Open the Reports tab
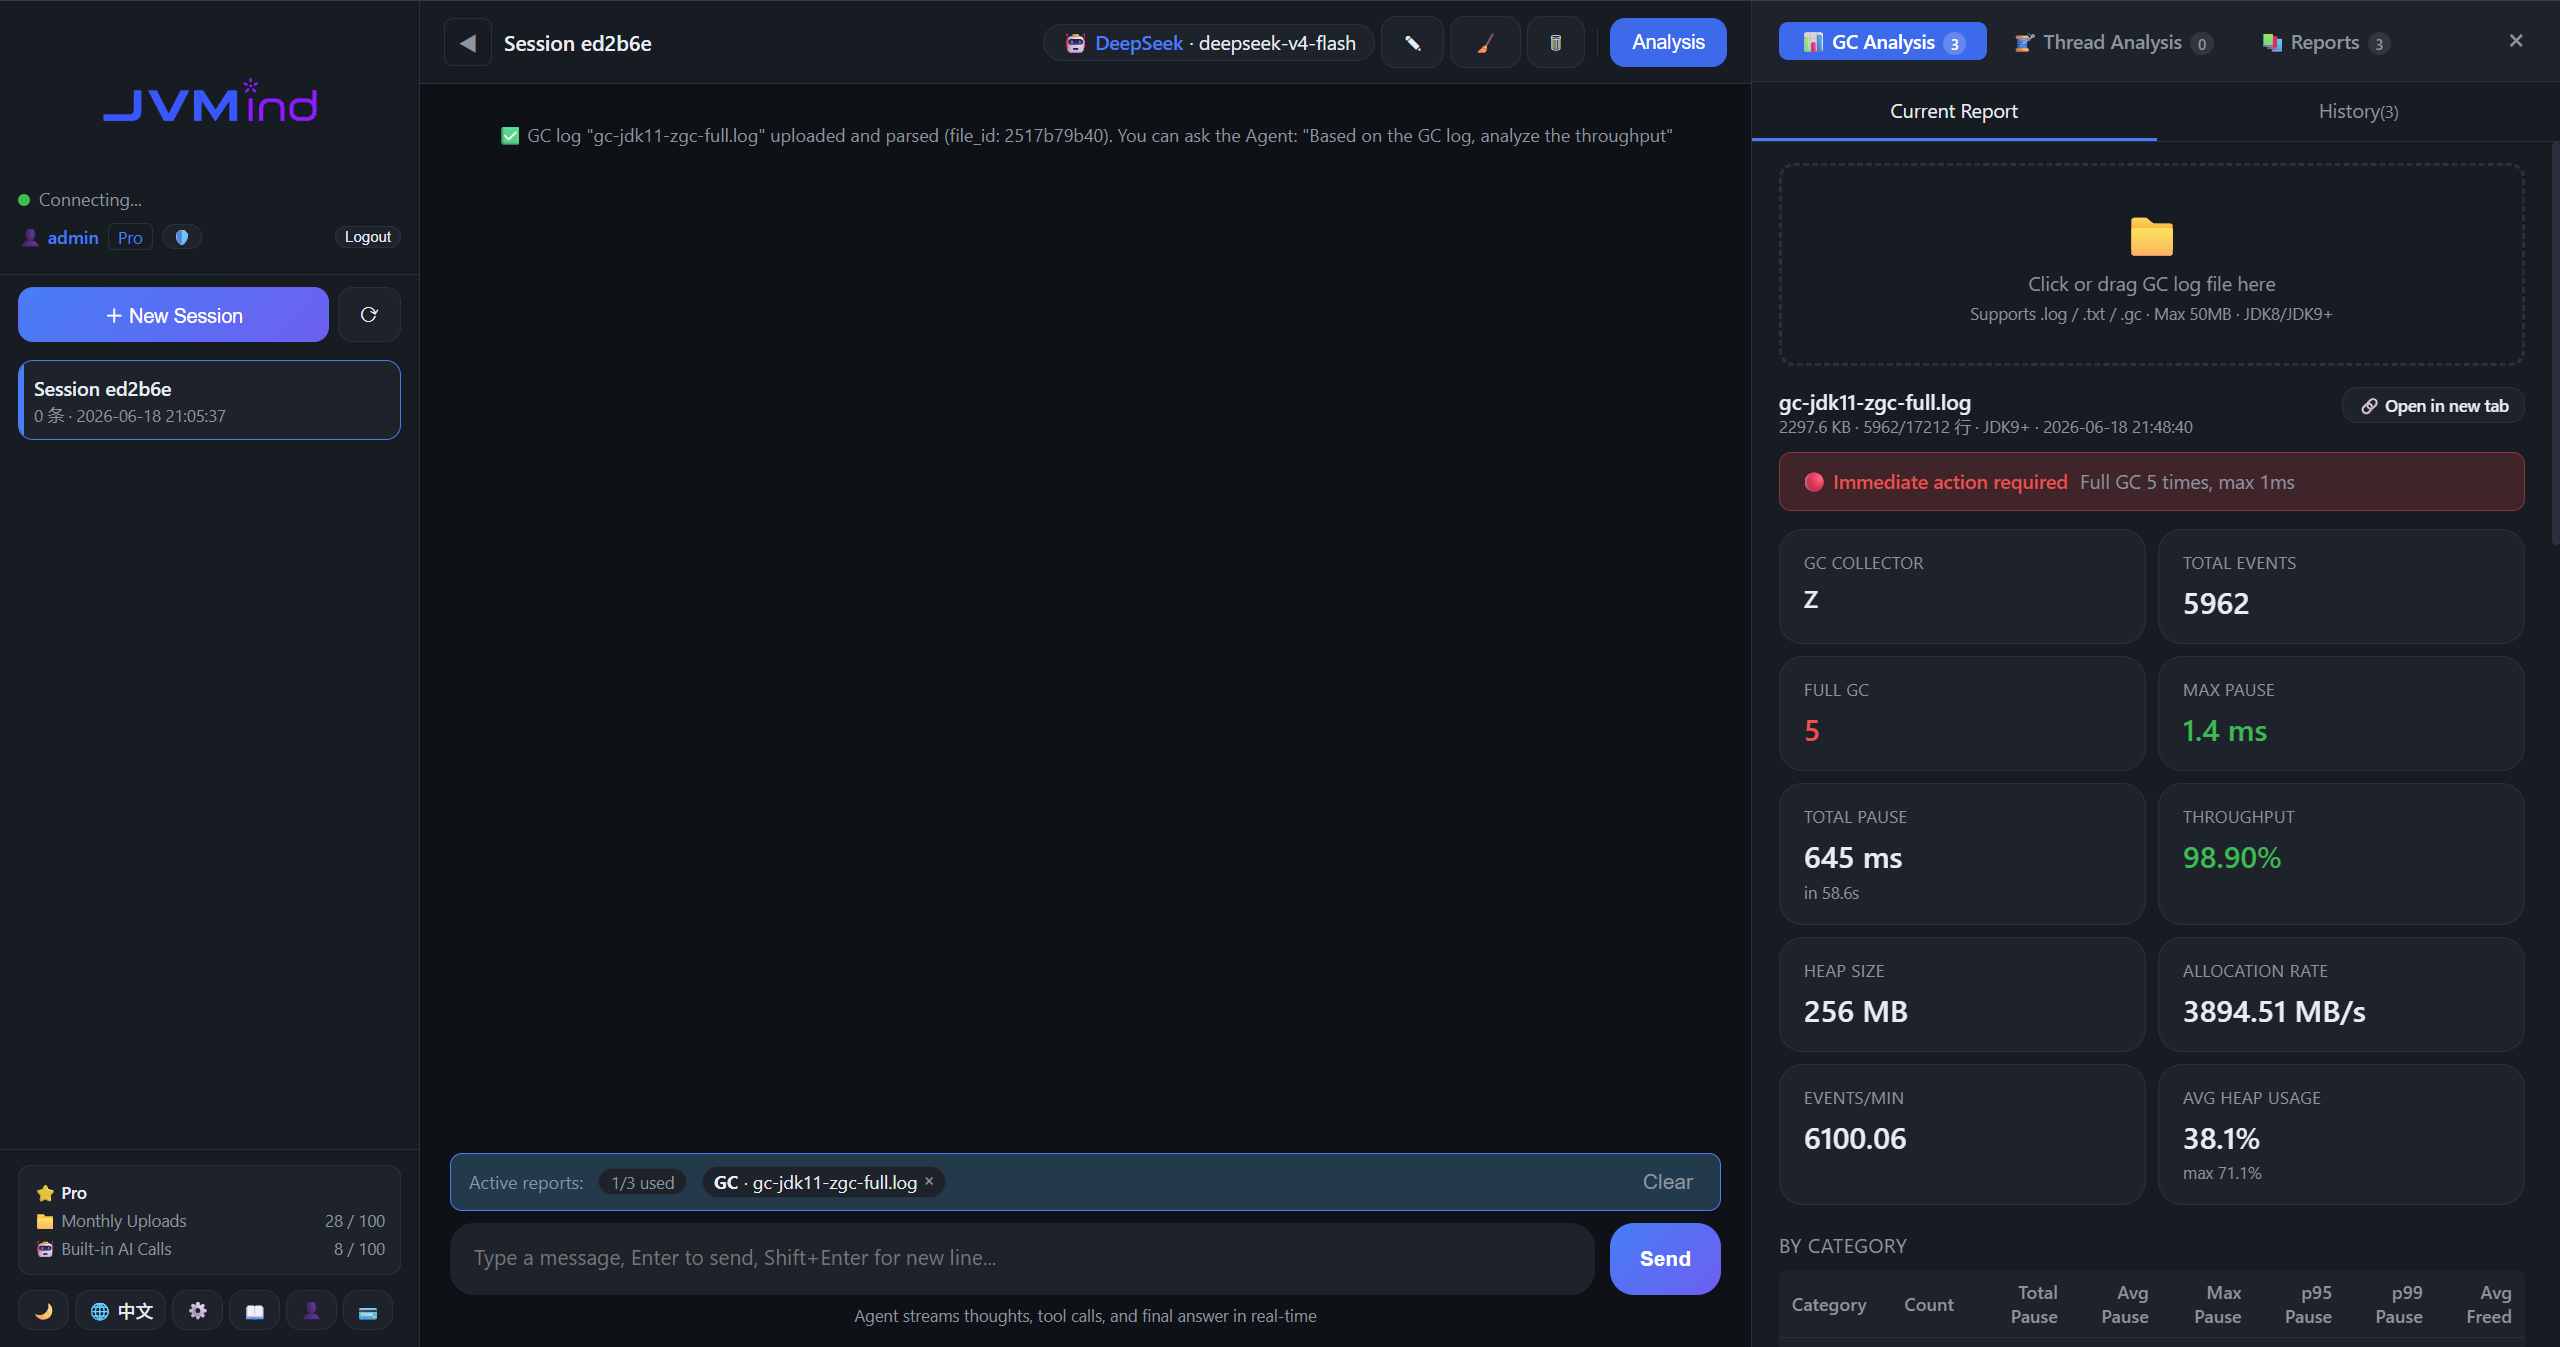The height and width of the screenshot is (1347, 2560). click(x=2325, y=42)
